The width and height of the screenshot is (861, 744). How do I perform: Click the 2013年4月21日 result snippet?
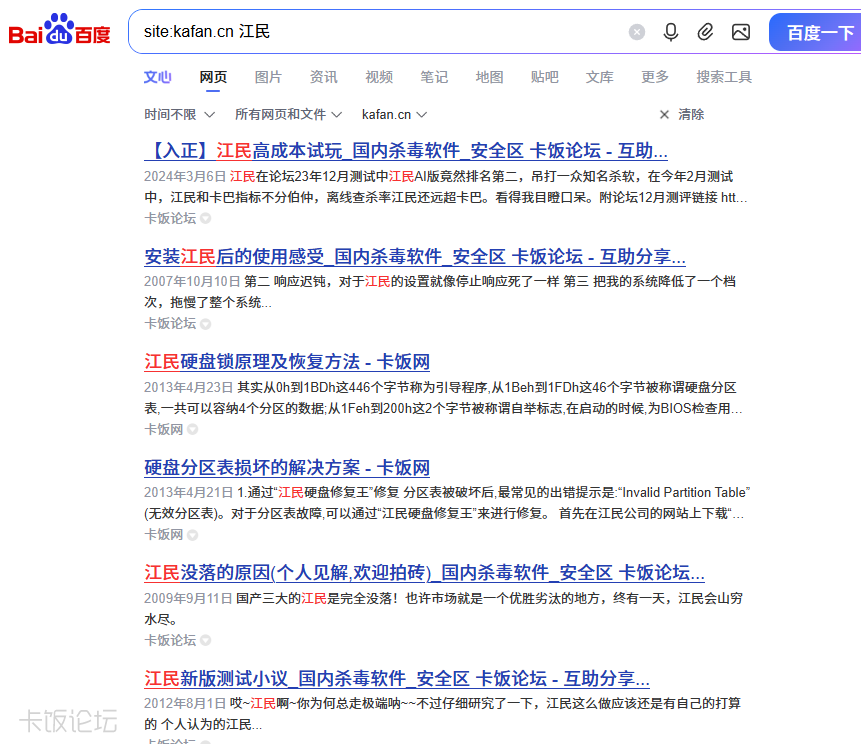coord(447,503)
